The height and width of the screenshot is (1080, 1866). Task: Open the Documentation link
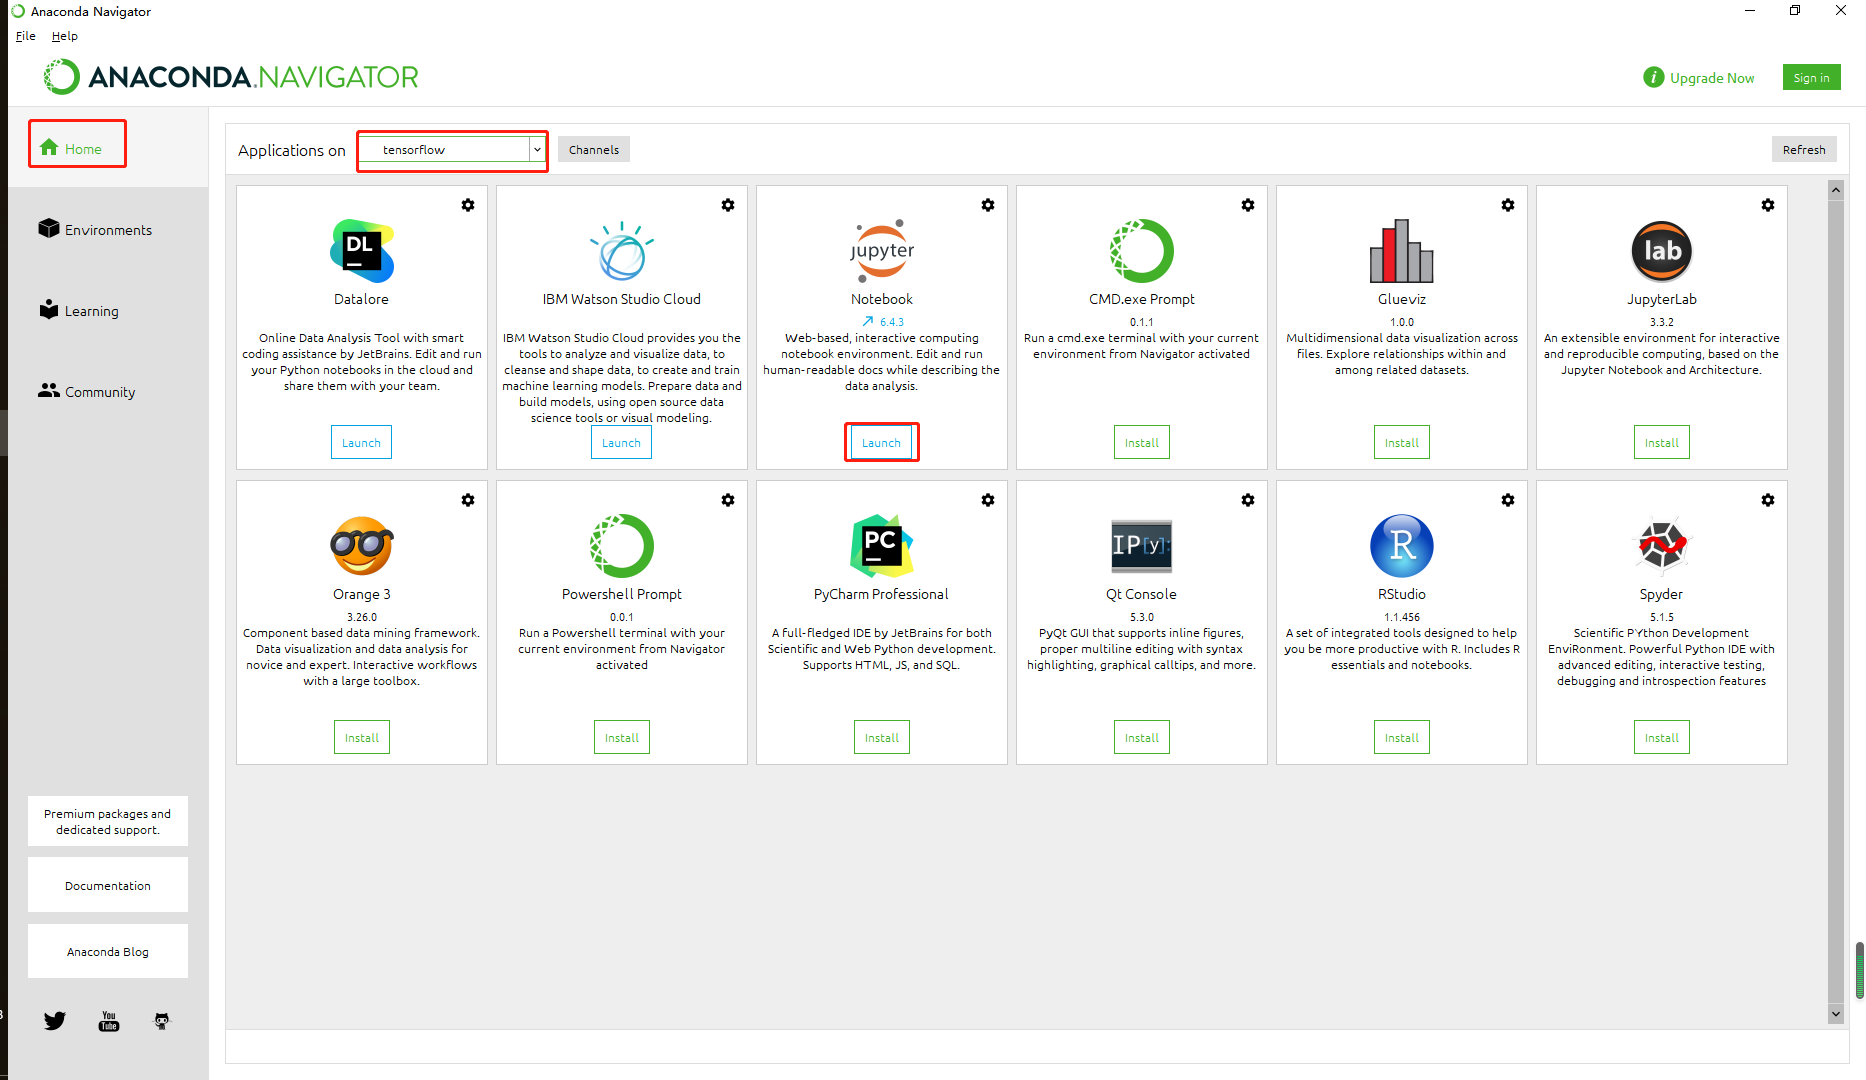pos(108,885)
